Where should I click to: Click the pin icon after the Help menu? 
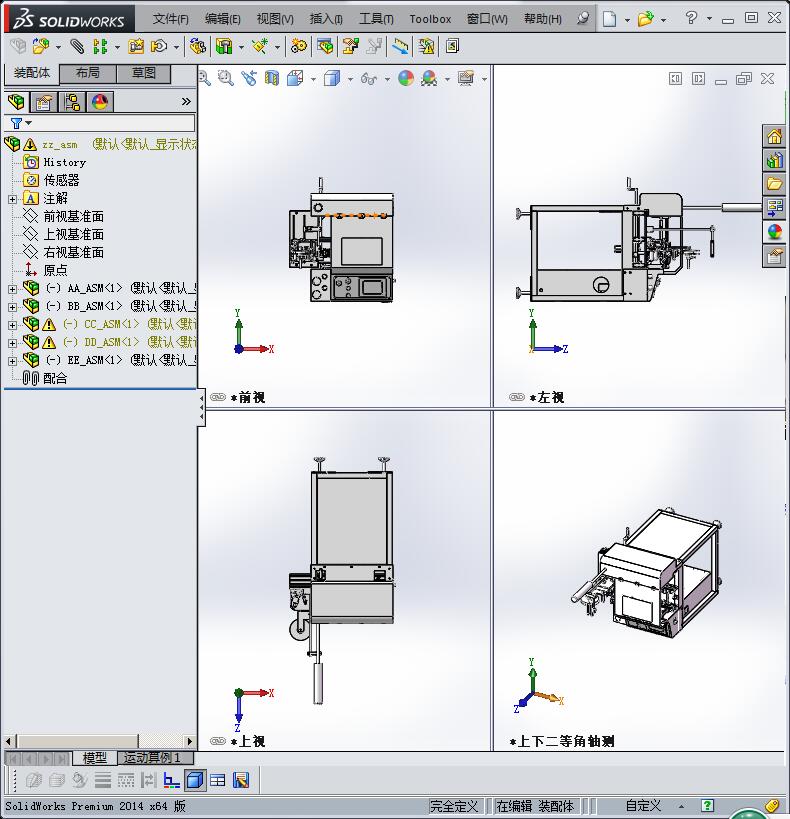tap(583, 18)
